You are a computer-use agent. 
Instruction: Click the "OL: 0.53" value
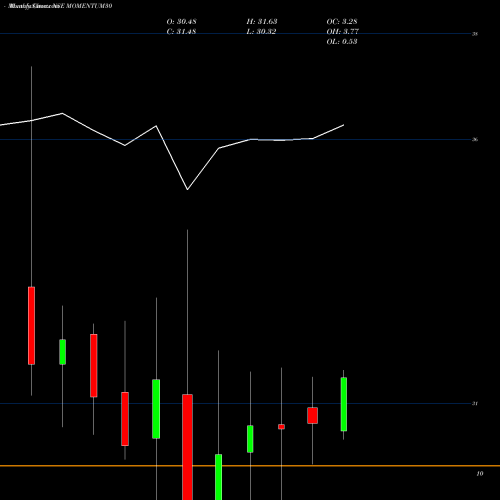pos(342,42)
